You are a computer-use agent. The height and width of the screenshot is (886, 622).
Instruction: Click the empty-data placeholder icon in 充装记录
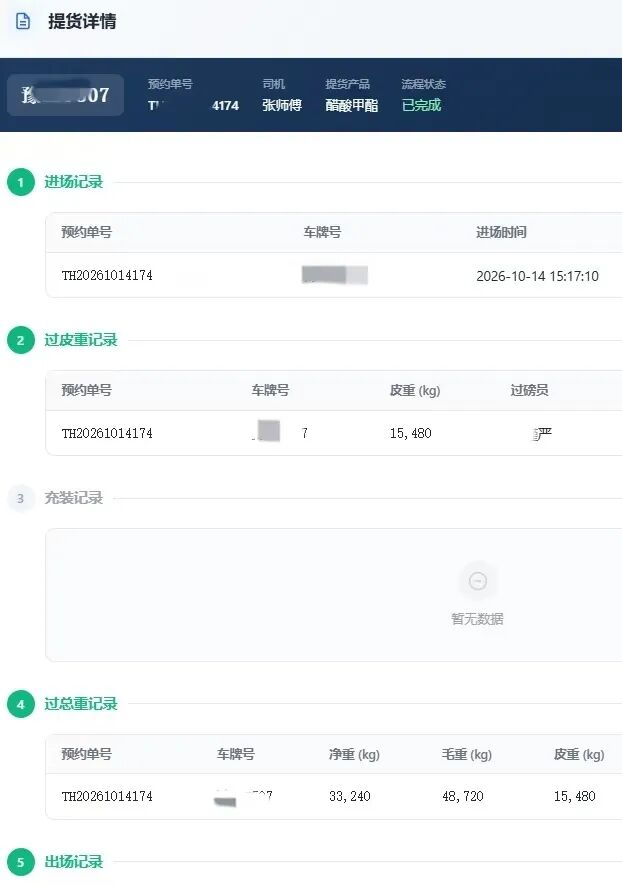478,581
